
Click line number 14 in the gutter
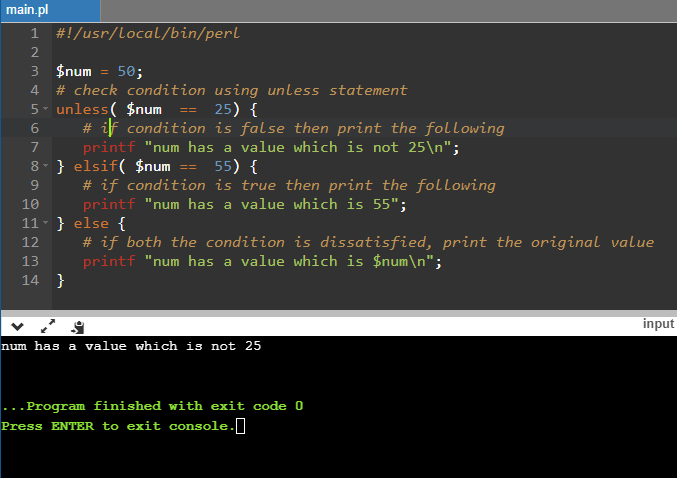pos(30,280)
